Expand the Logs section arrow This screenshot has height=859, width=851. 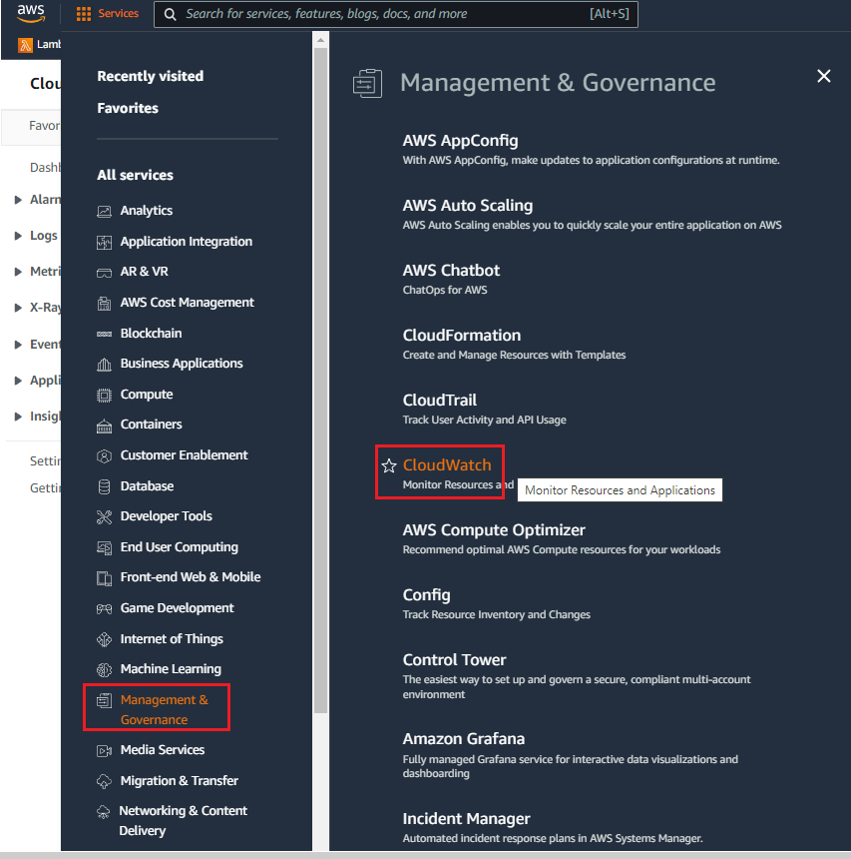(x=18, y=236)
